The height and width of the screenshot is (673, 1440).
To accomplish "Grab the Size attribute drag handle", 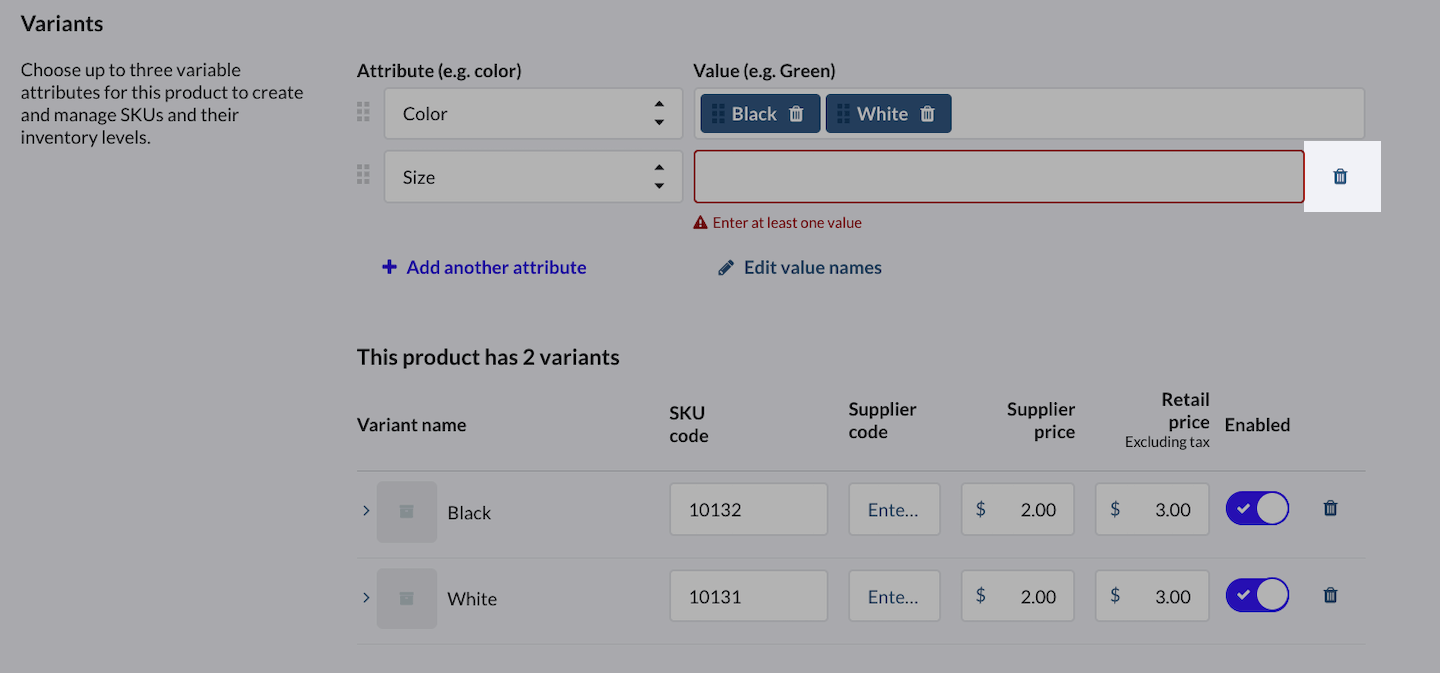I will point(364,176).
